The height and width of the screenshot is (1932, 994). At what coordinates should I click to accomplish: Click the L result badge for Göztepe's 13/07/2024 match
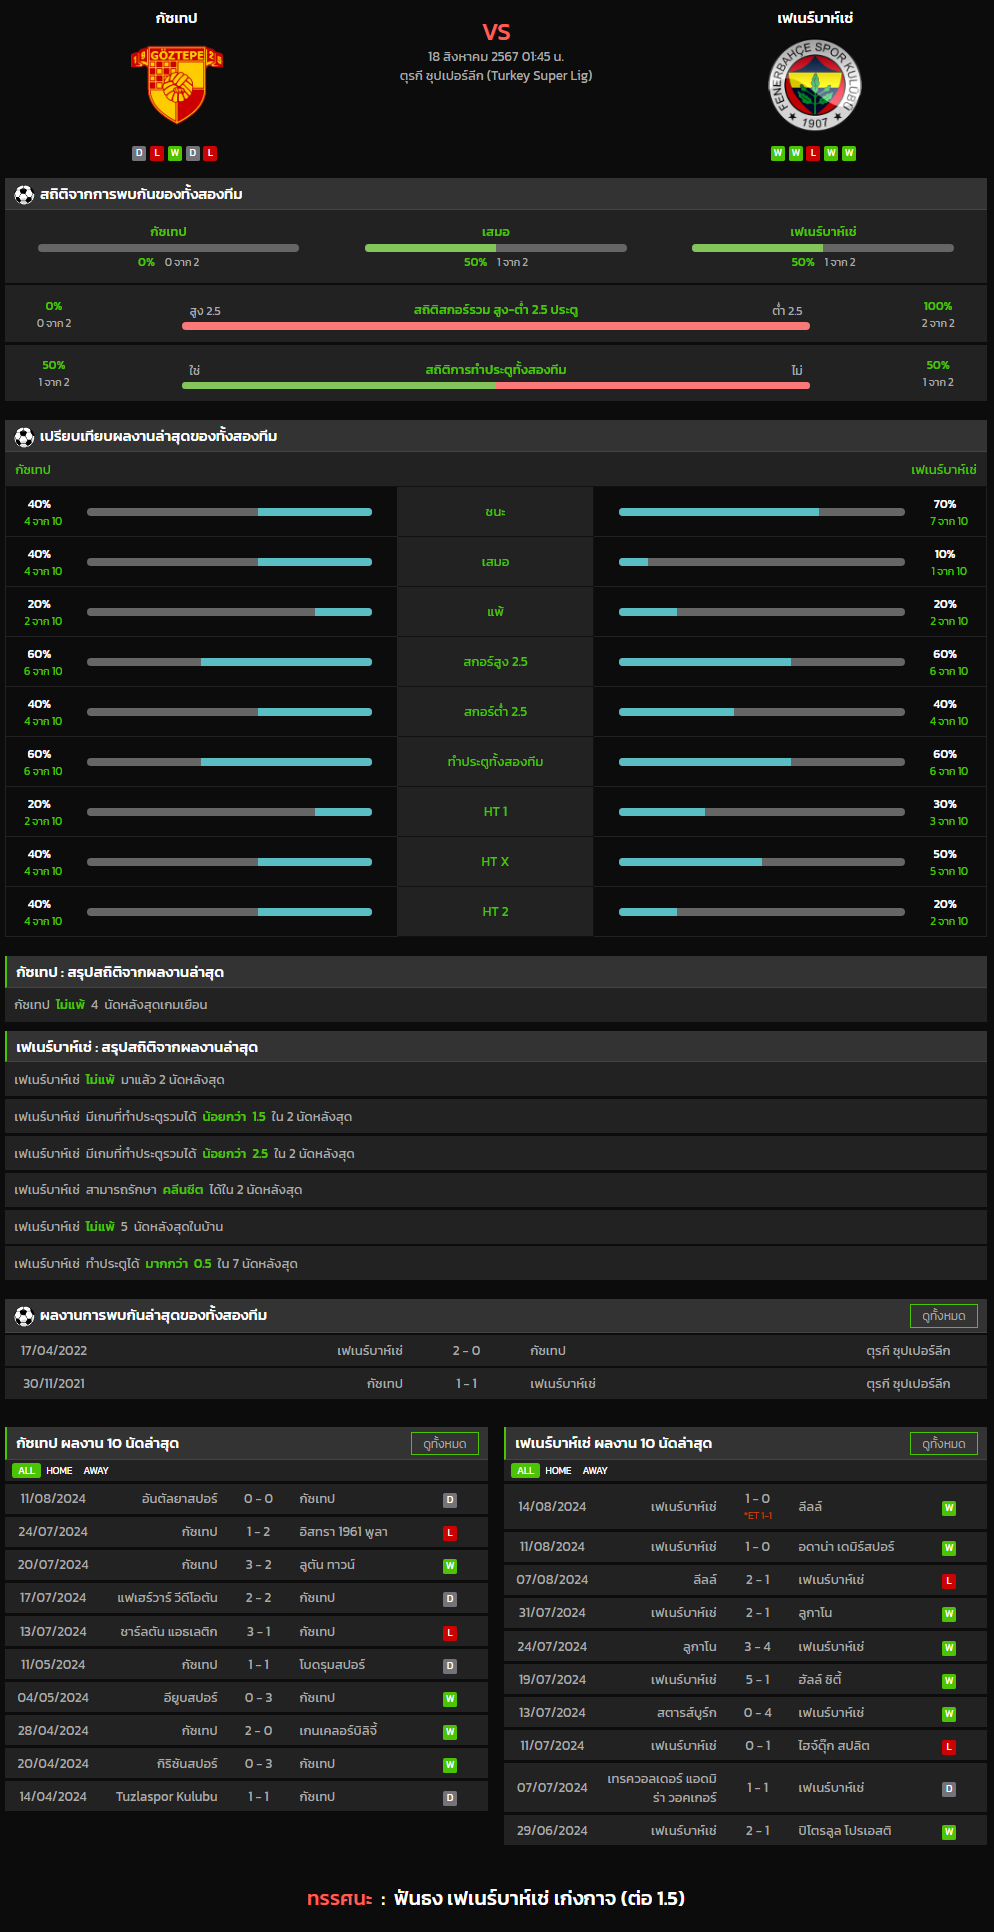pyautogui.click(x=450, y=1633)
